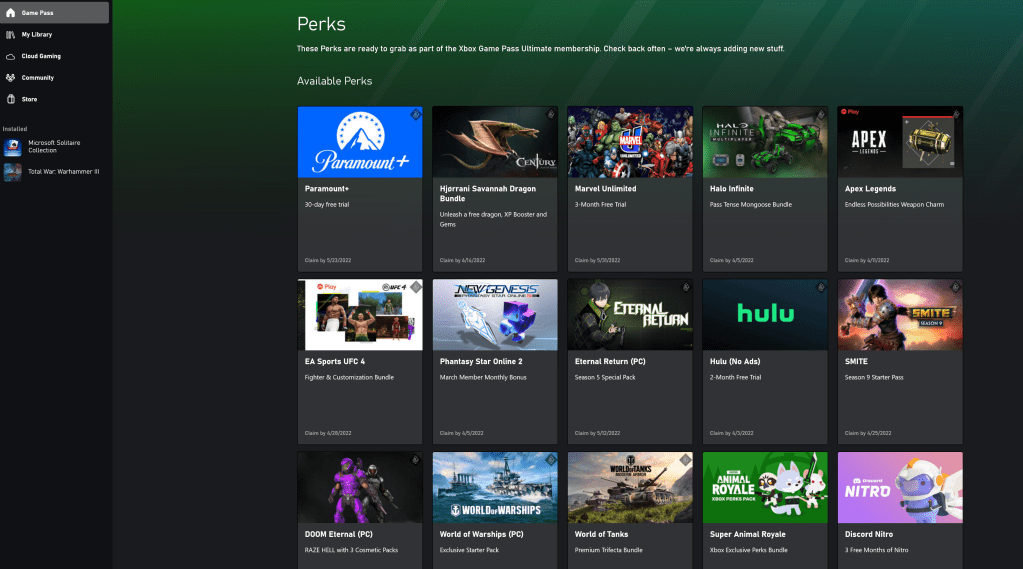Screen dimensions: 1023x569
Task: Click 'Premium Trifecta Bundle' text
Action: coord(609,550)
